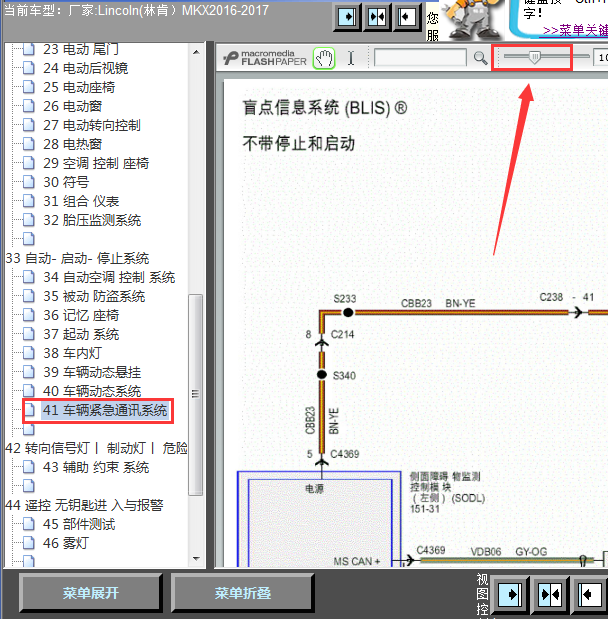The width and height of the screenshot is (608, 619).
Task: Open 26 电动窗 tree item
Action: click(72, 106)
